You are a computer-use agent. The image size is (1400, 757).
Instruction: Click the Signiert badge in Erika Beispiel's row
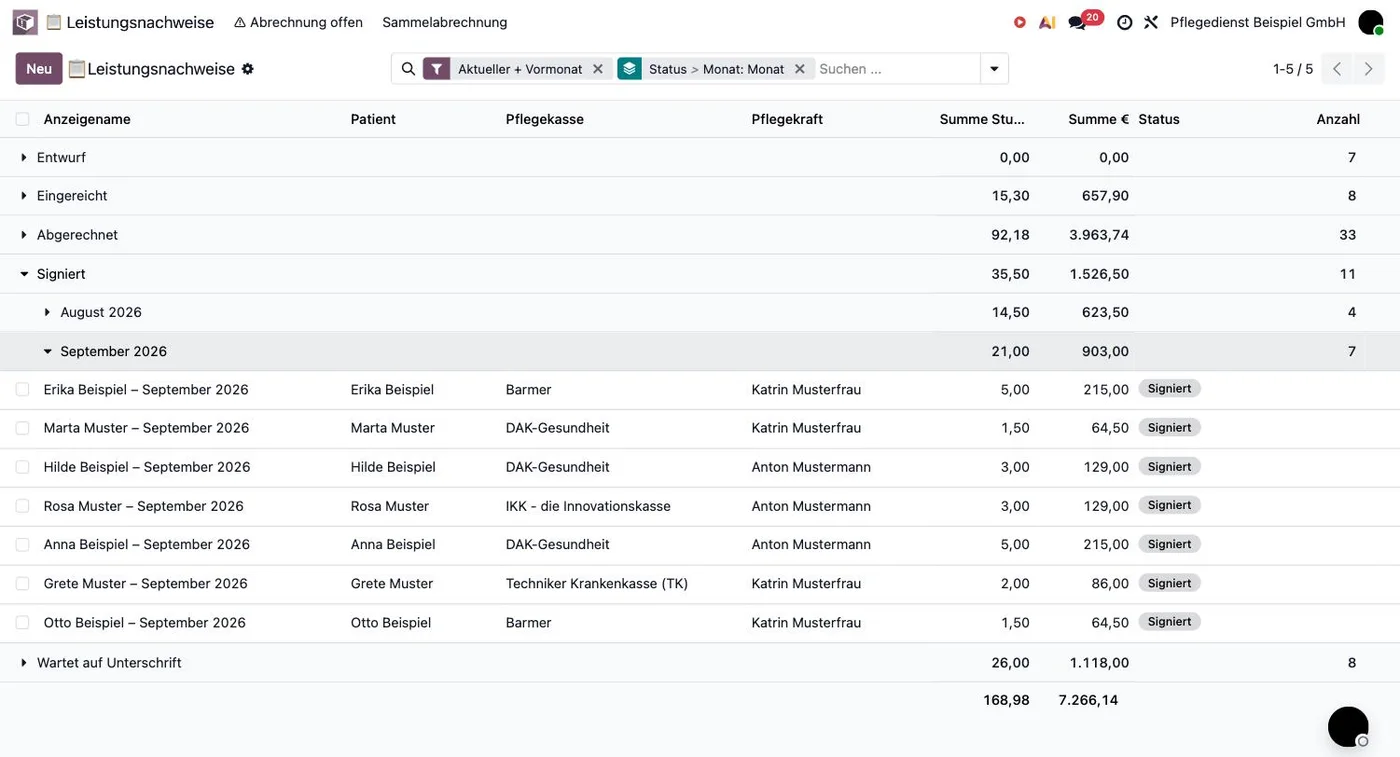(x=1170, y=389)
